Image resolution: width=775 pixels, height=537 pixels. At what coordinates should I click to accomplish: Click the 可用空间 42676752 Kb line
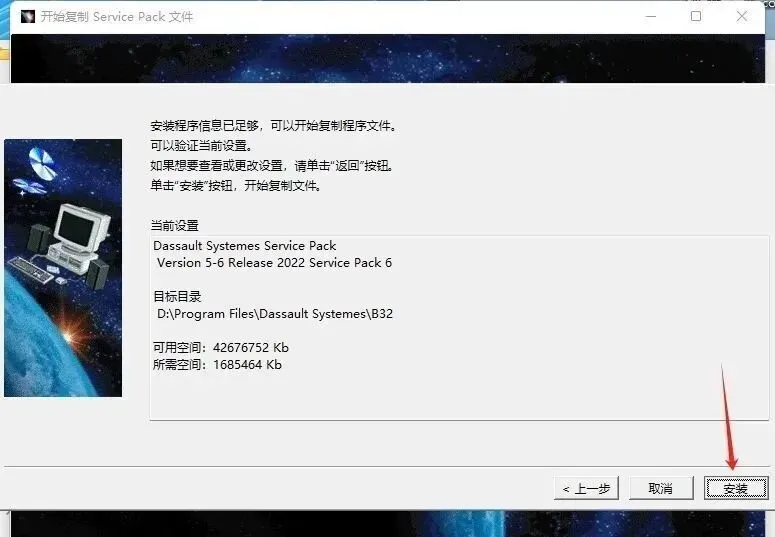tap(221, 348)
